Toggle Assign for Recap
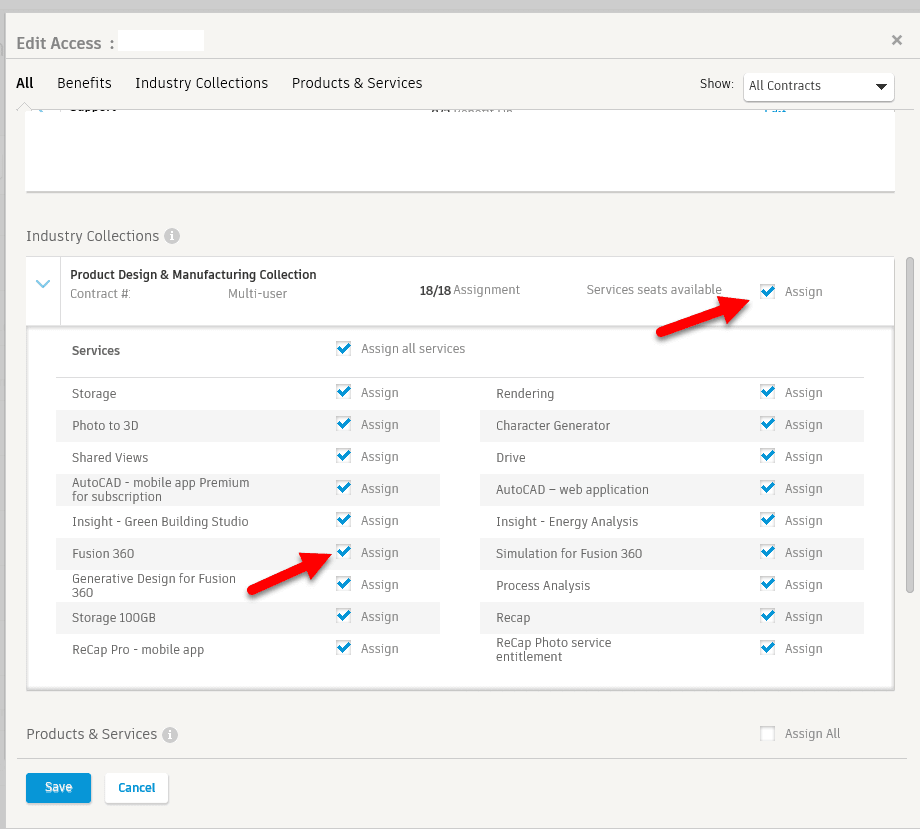Viewport: 920px width, 829px height. [x=767, y=617]
